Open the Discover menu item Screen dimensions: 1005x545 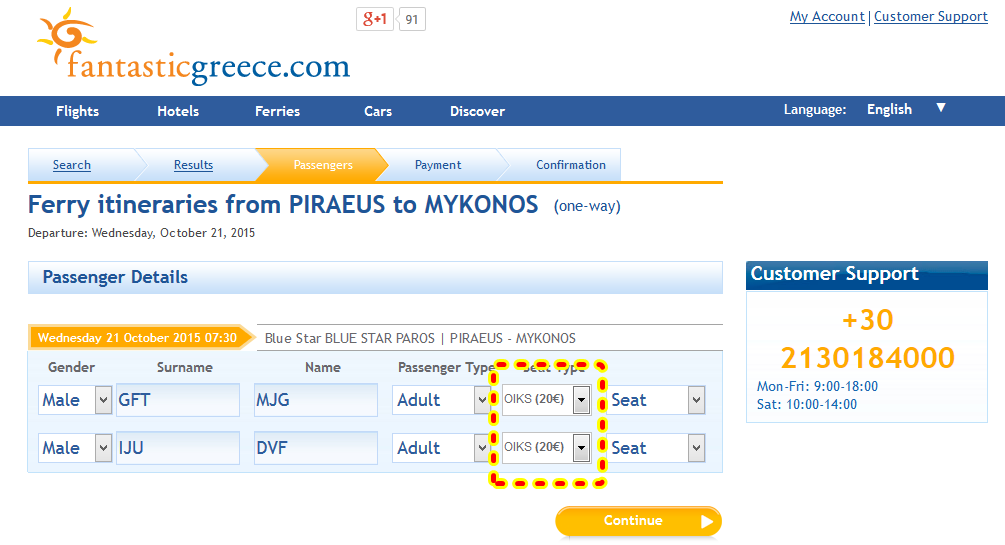(478, 111)
